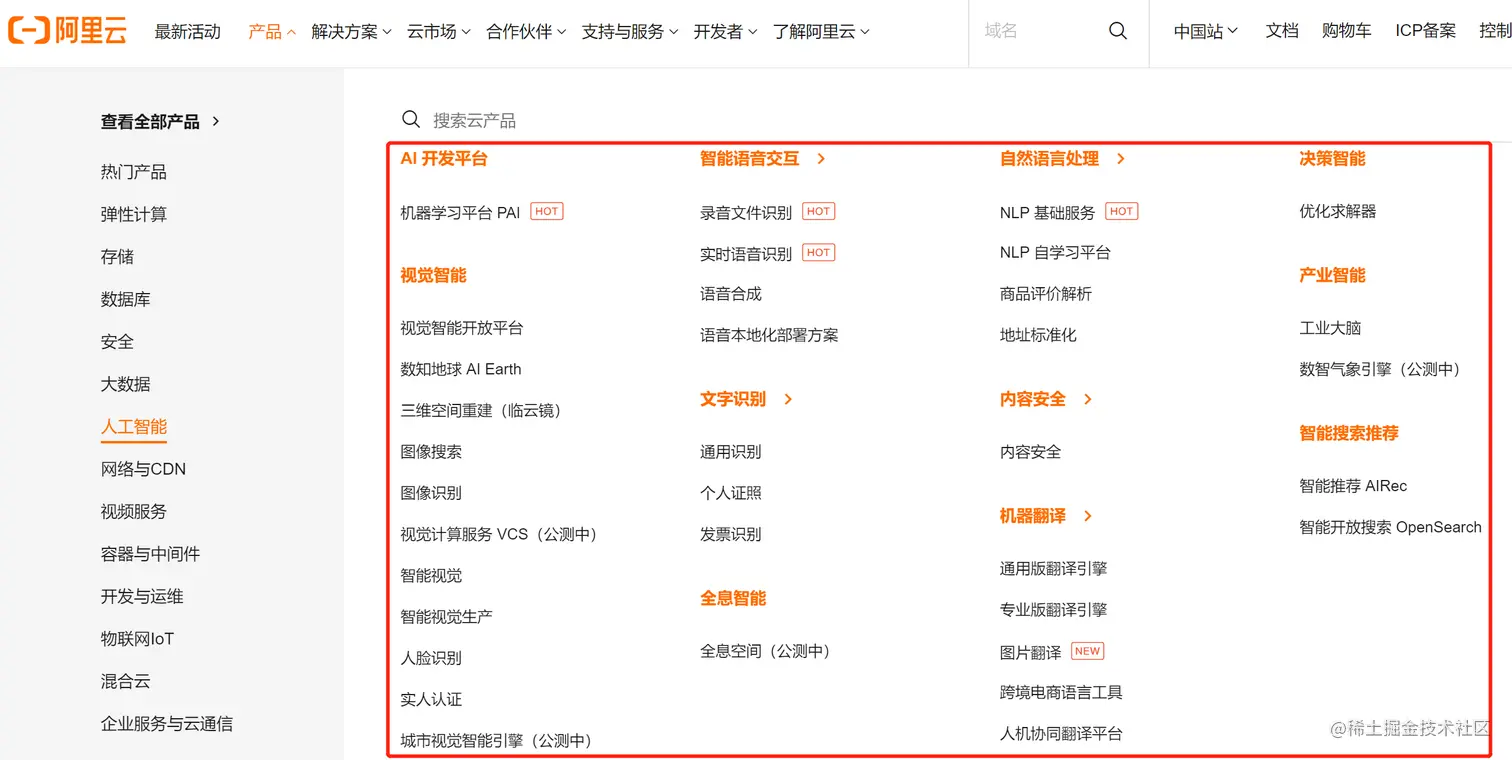
Task: Open 优化求解器 product
Action: (1338, 212)
